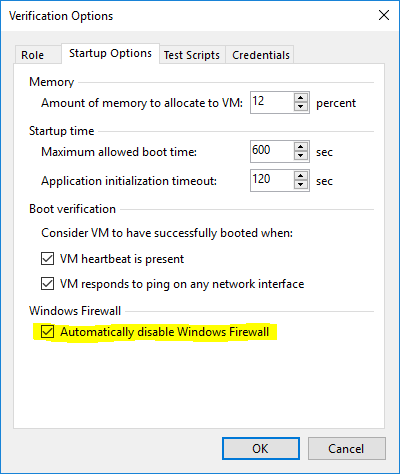Confirm settings with OK button
The height and width of the screenshot is (474, 400).
261,449
